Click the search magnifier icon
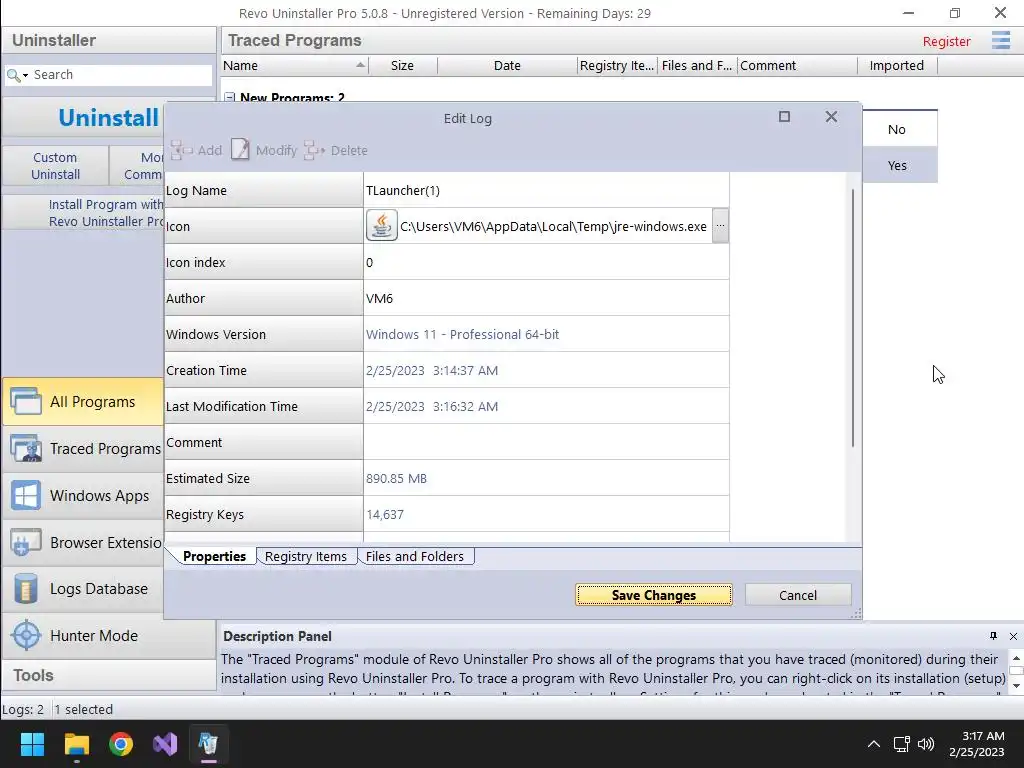The height and width of the screenshot is (768, 1024). coord(12,75)
